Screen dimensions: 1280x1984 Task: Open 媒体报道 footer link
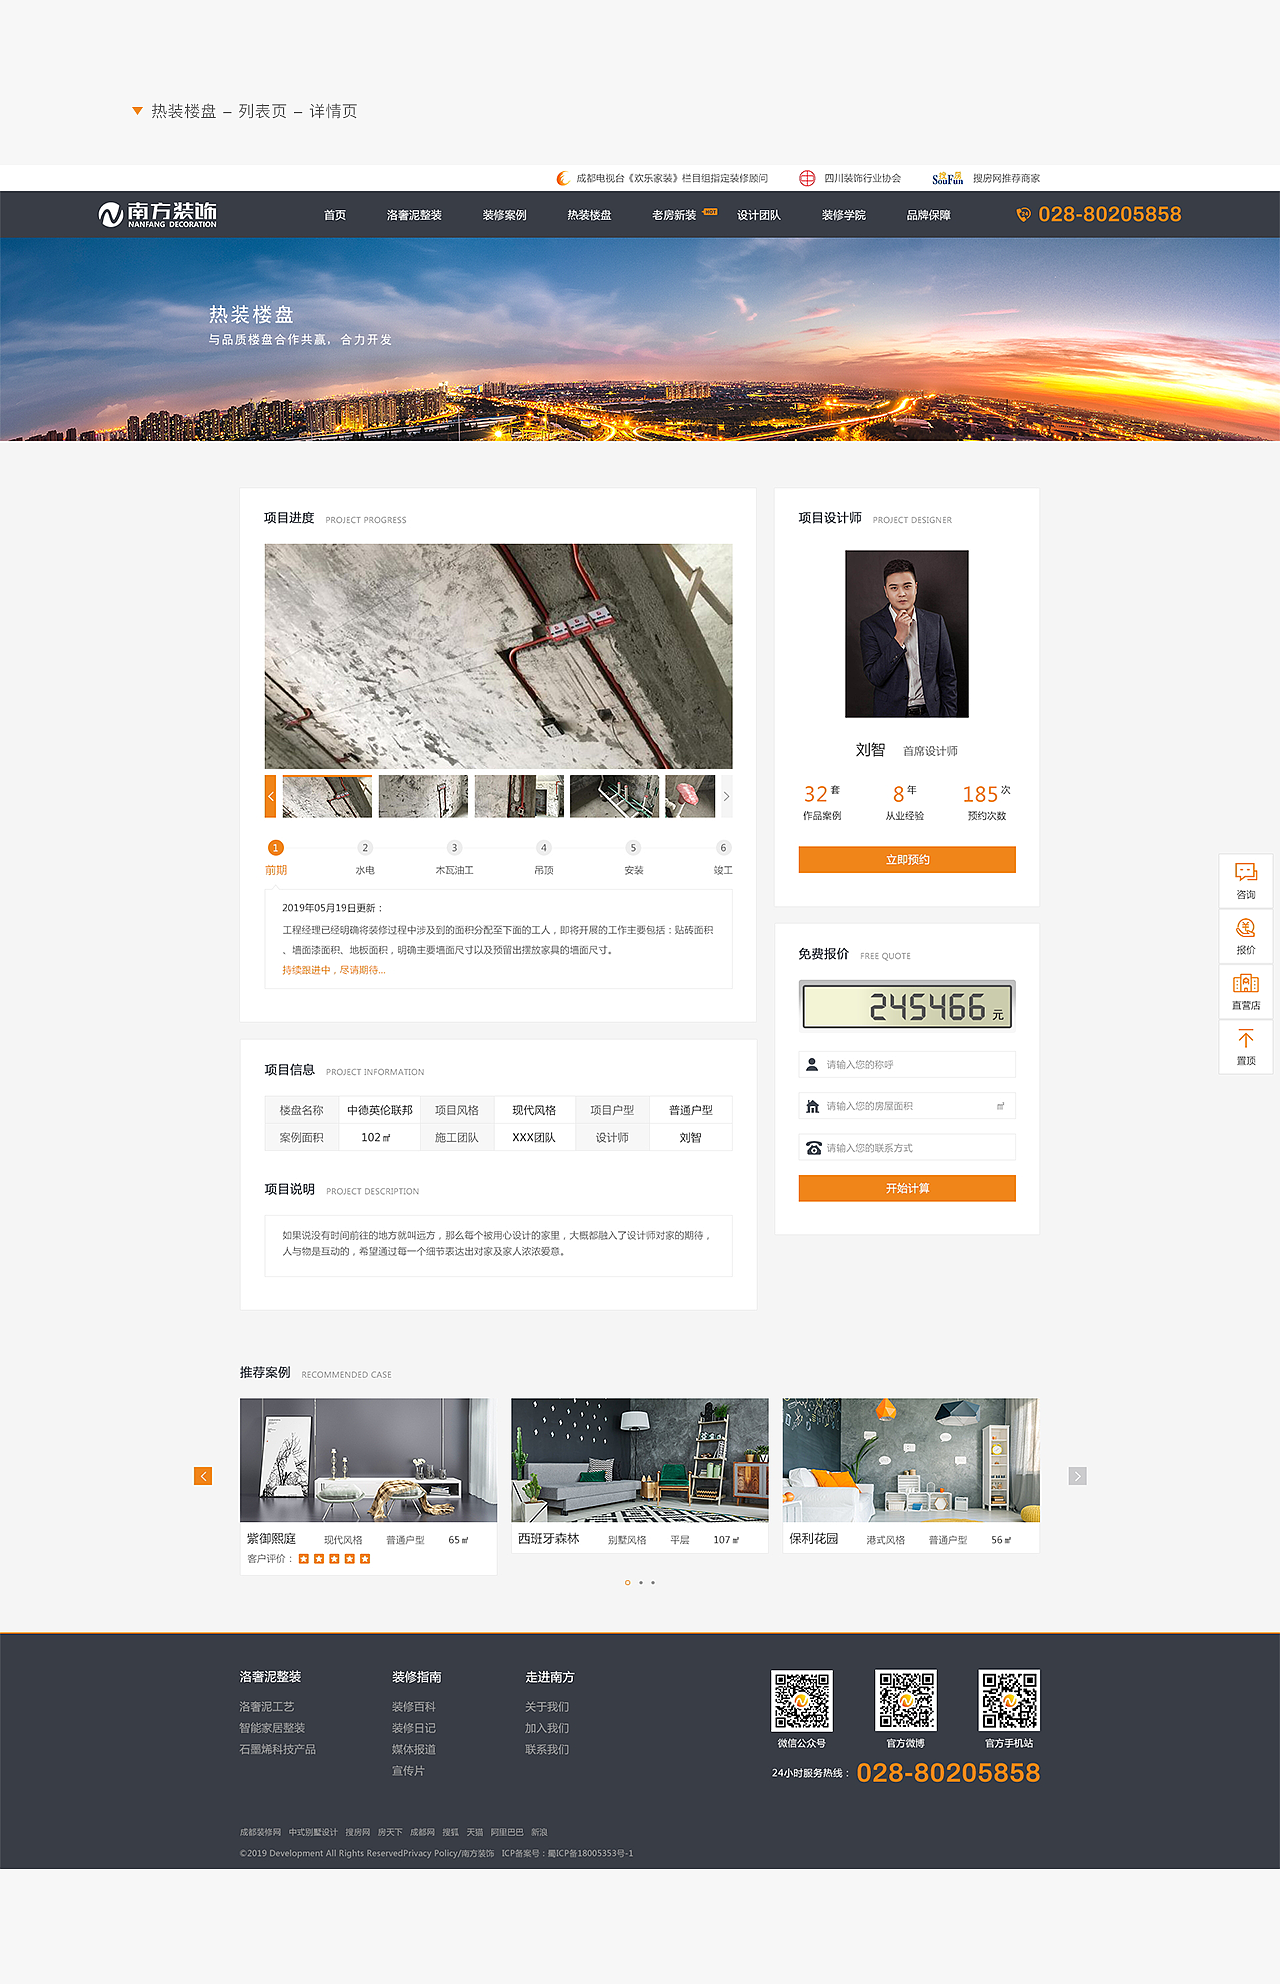pyautogui.click(x=414, y=1749)
